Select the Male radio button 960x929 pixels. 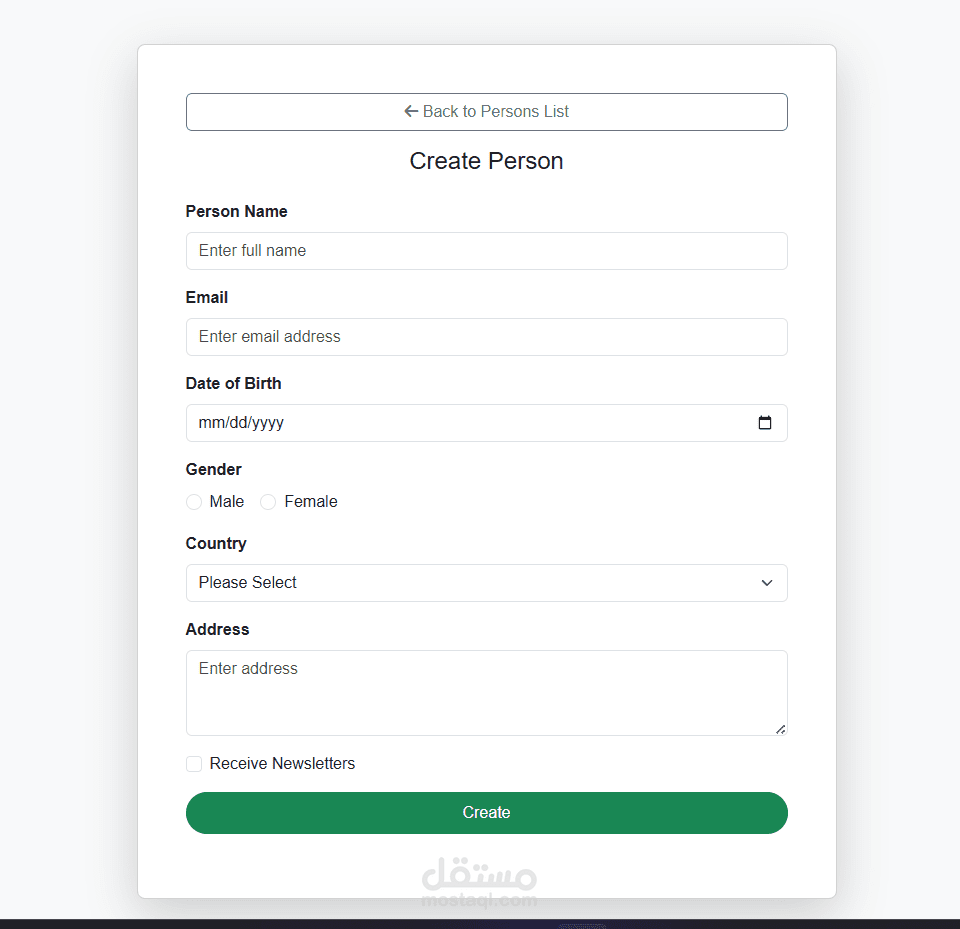(x=194, y=502)
